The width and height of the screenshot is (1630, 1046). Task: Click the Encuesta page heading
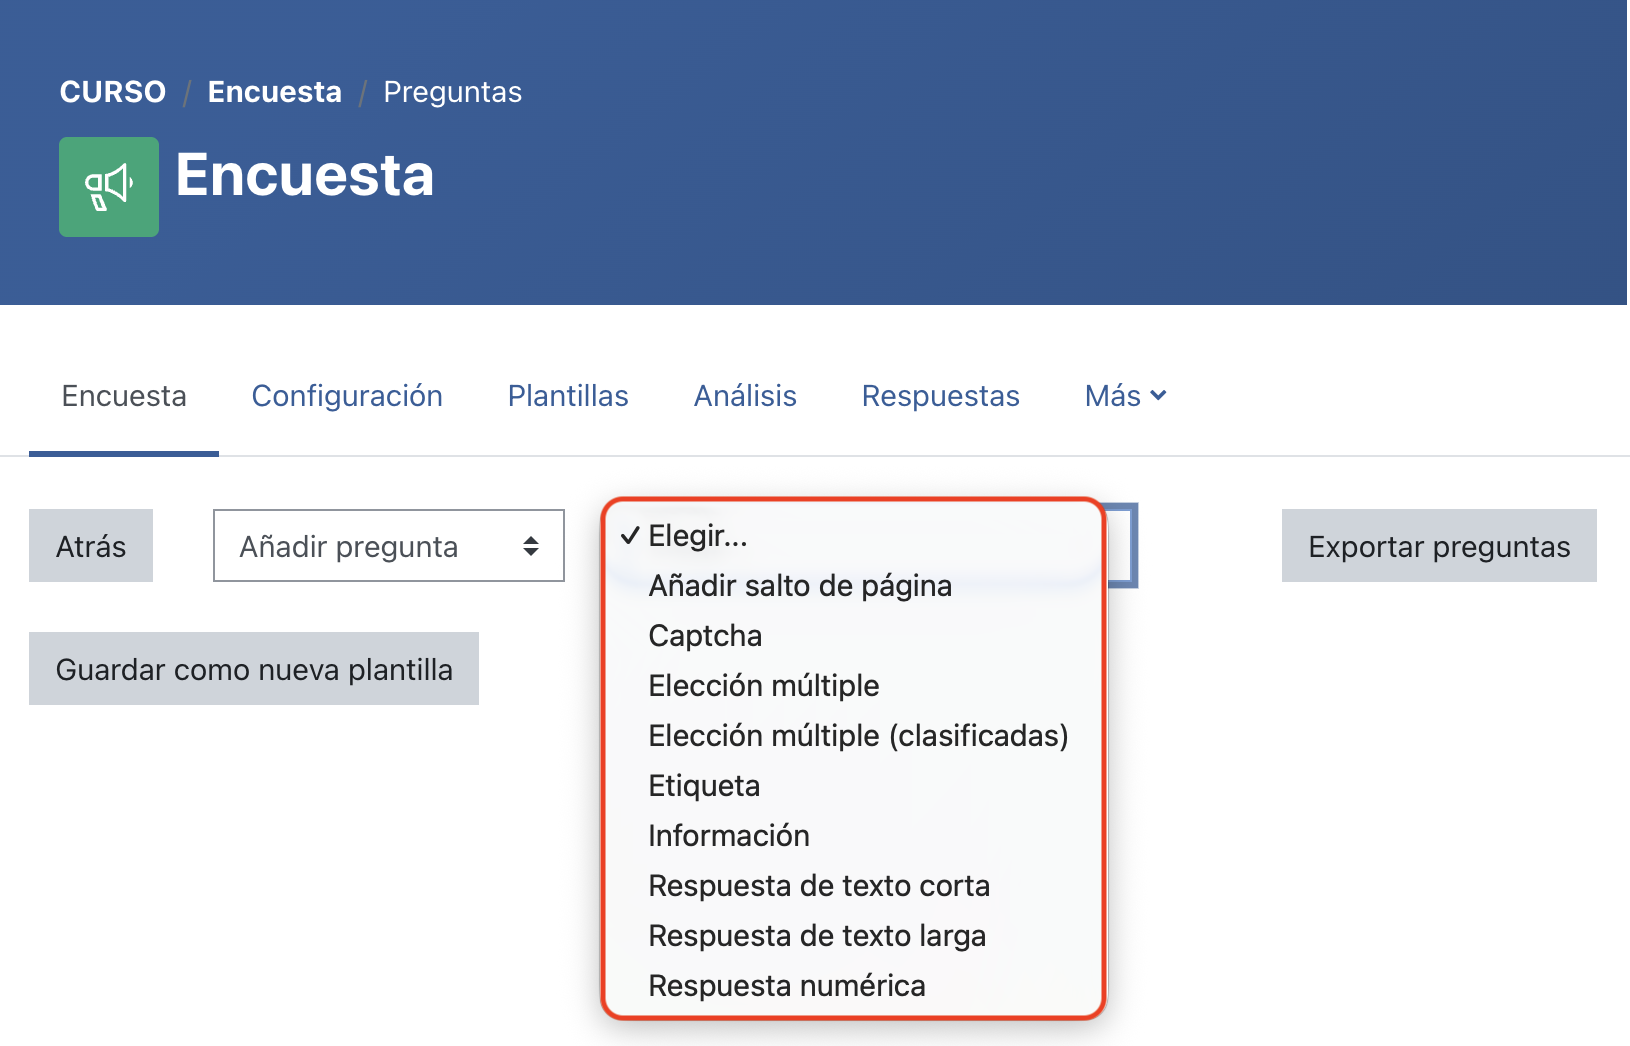(305, 176)
